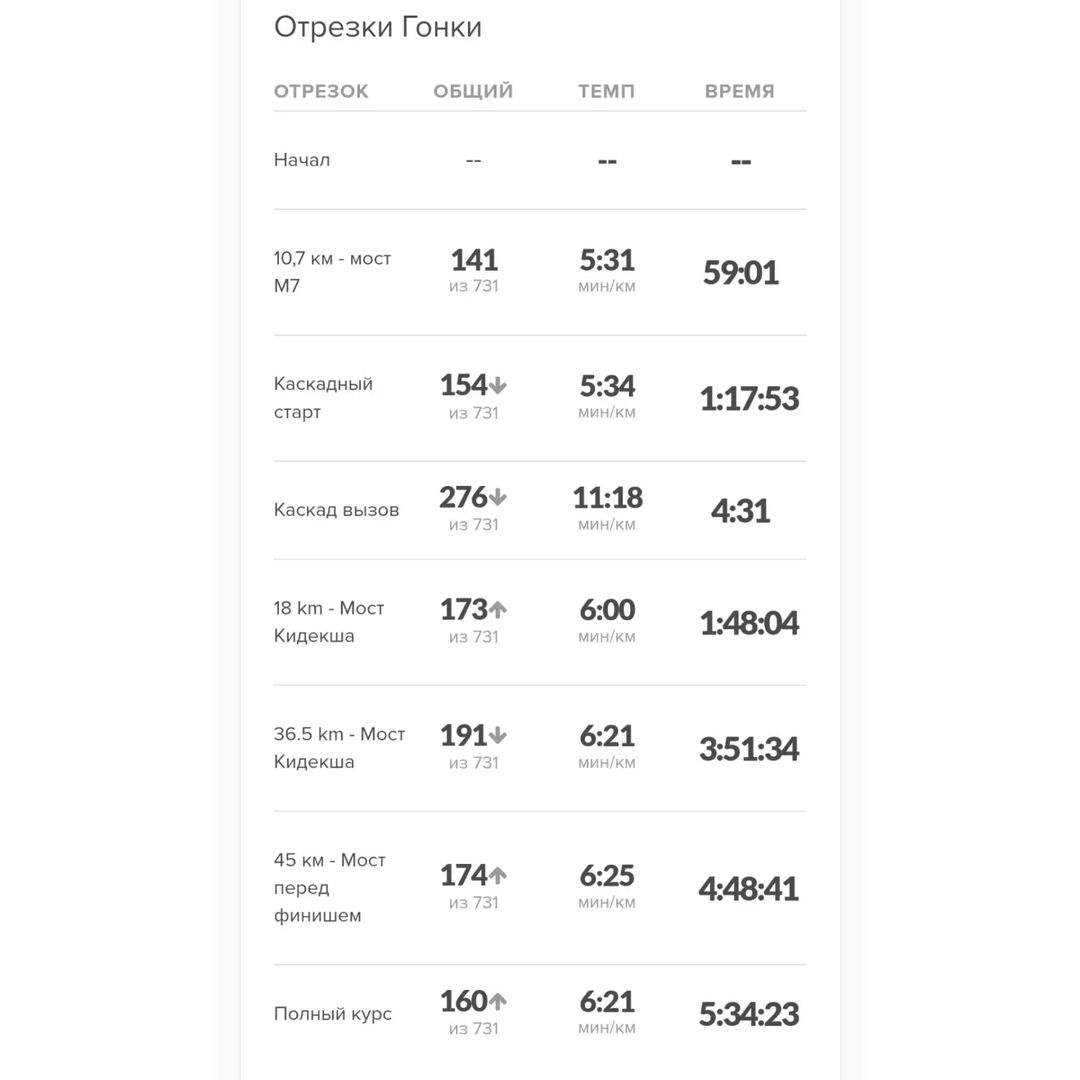Click the down arrow beside rank 276
This screenshot has width=1080, height=1080.
pos(498,497)
